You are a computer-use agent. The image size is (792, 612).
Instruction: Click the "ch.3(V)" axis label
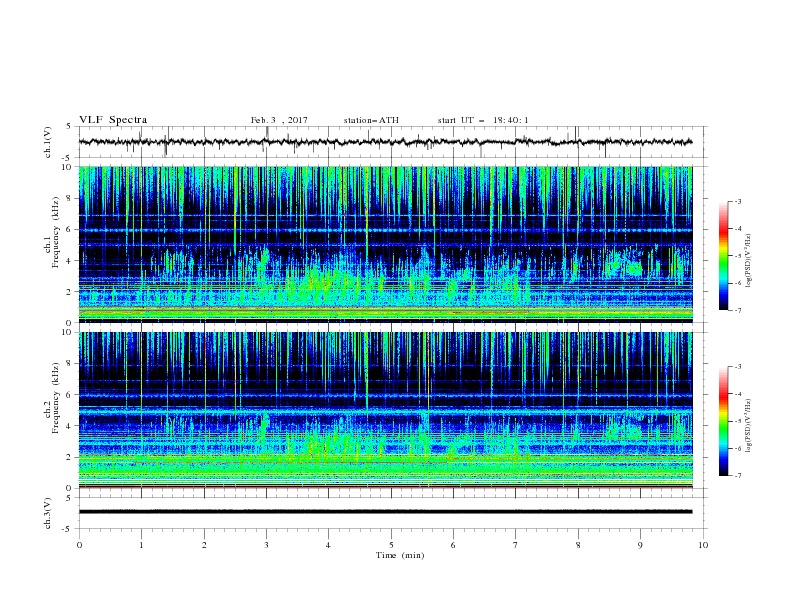tap(48, 513)
